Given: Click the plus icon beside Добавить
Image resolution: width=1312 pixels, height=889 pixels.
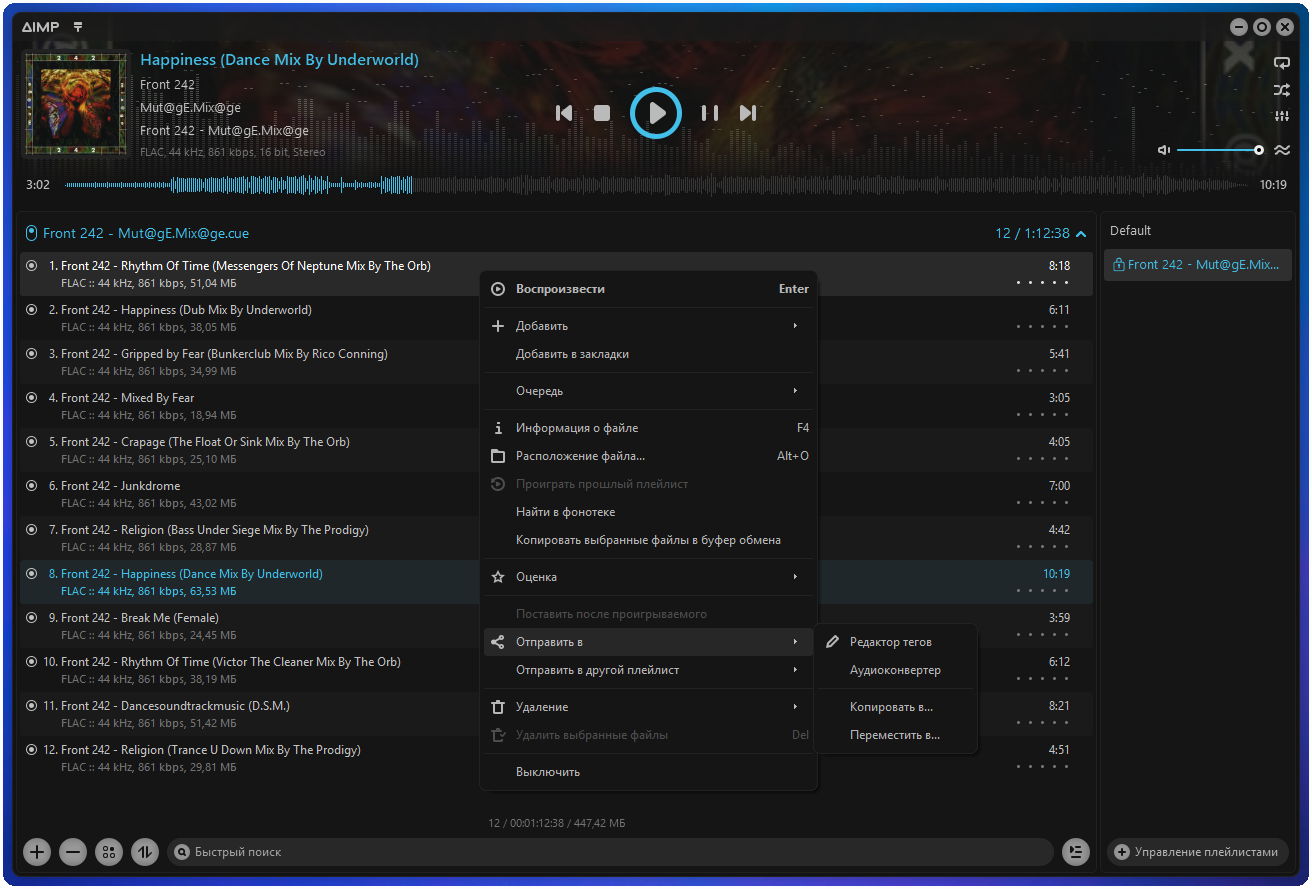Looking at the screenshot, I should pyautogui.click(x=498, y=326).
